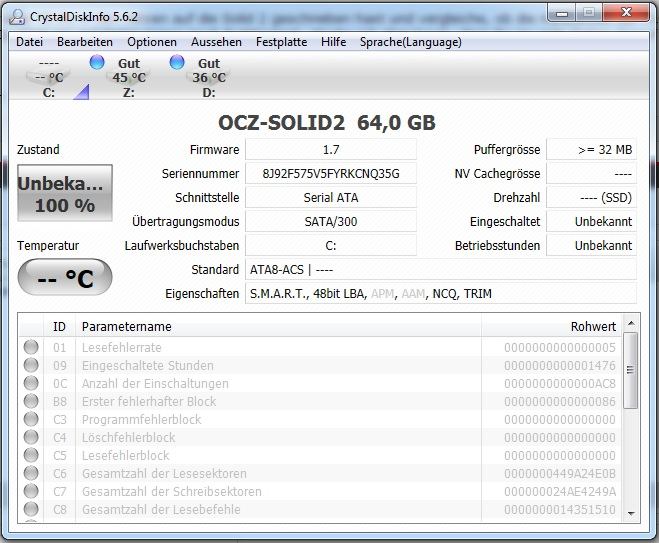Click the Drehzahl value ---- (SSD)
Viewport: 659px width, 543px height.
point(591,198)
